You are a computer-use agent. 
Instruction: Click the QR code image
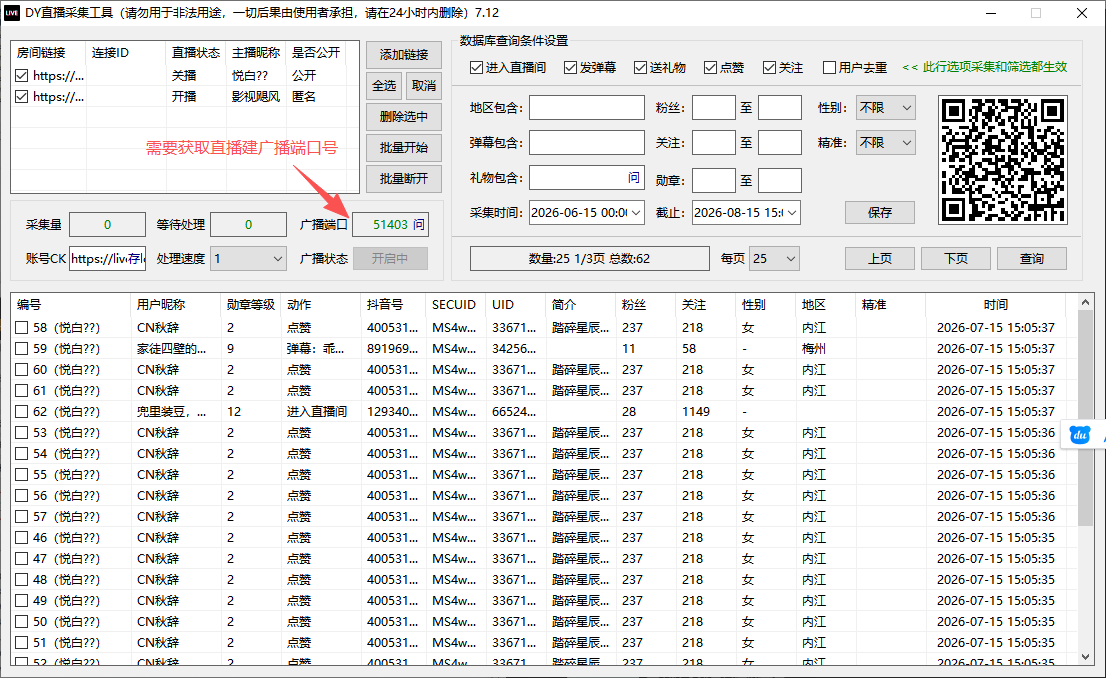coord(1002,160)
